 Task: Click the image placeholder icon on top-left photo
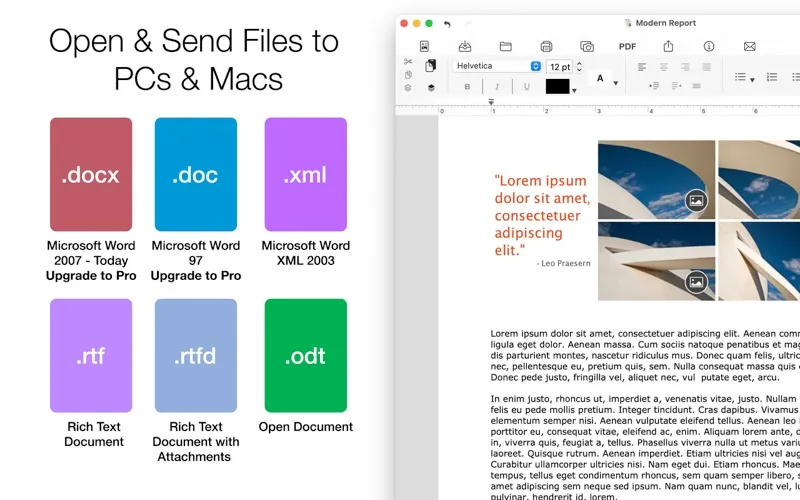[x=696, y=201]
